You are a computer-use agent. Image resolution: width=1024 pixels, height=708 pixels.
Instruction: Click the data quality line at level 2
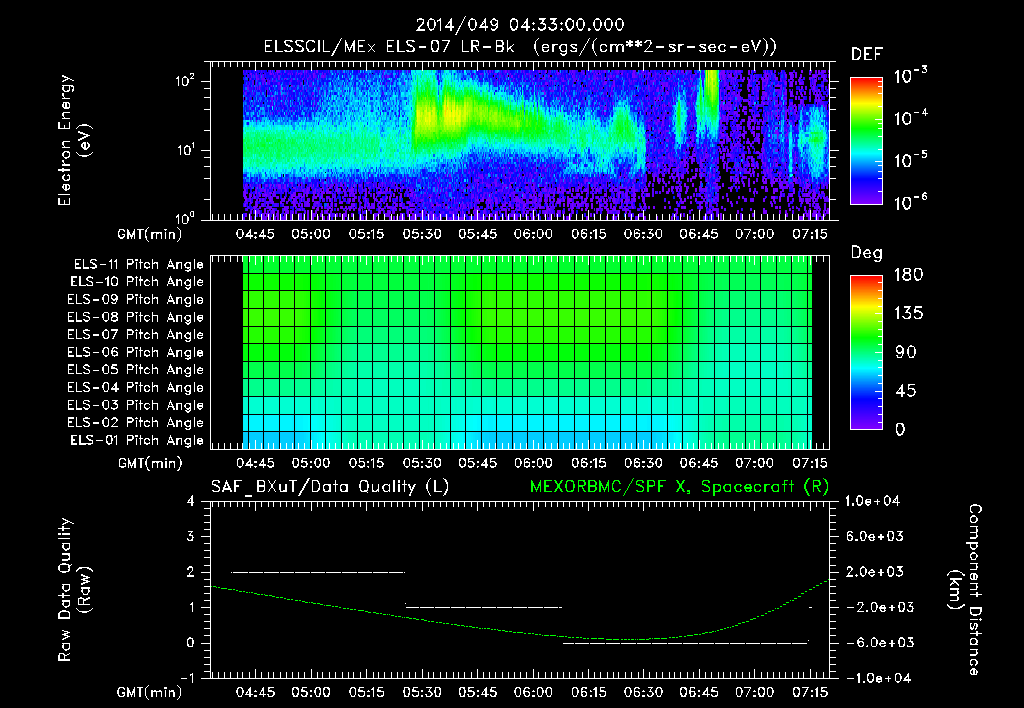point(318,572)
